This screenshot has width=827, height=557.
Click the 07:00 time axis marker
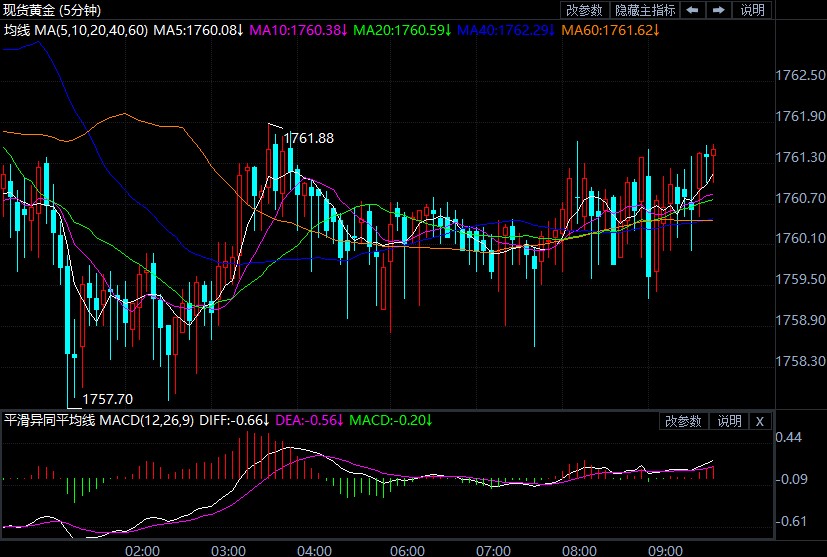tap(493, 550)
